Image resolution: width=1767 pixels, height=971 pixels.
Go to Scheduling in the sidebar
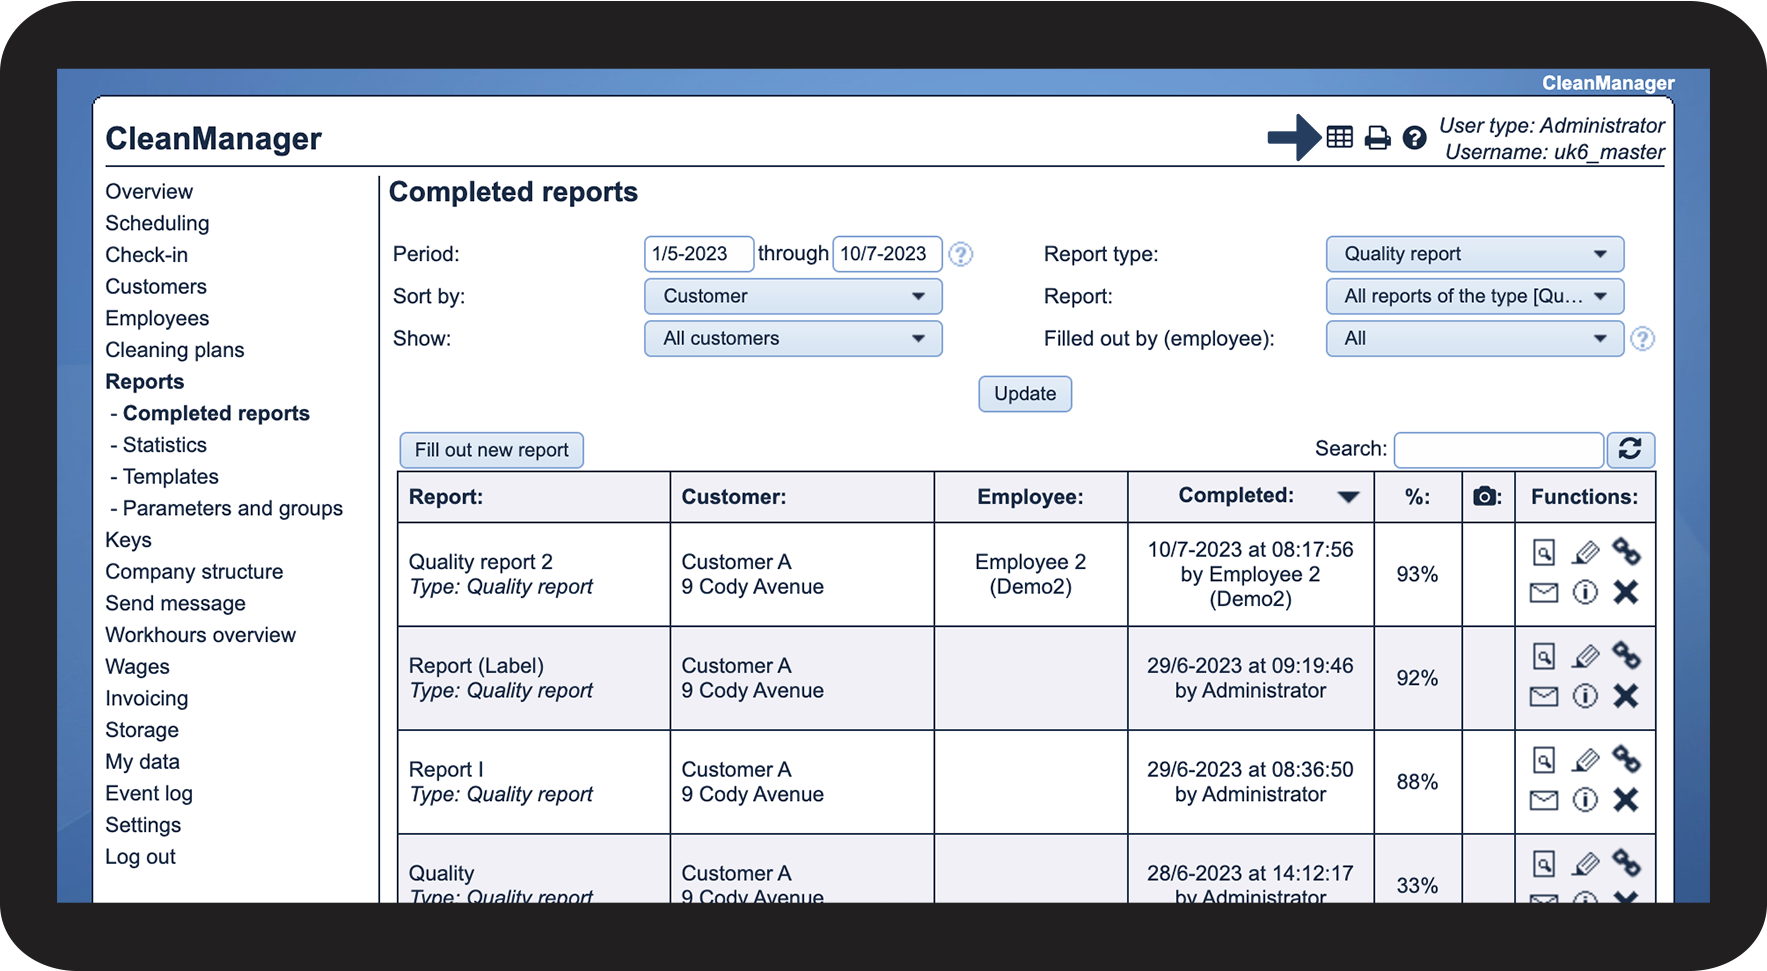[x=157, y=223]
